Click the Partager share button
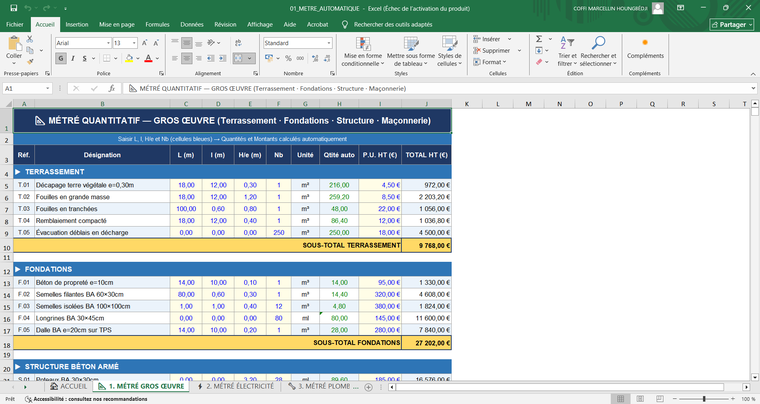This screenshot has height=404, width=760. click(x=727, y=23)
